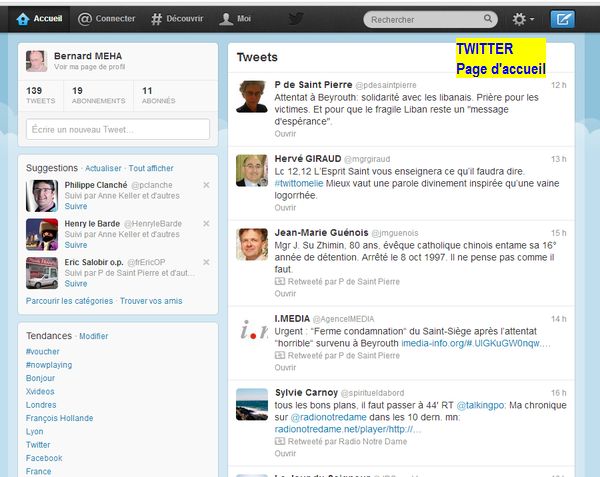The height and width of the screenshot is (477, 600).
Task: View the 139 Tweets count
Action: pos(41,95)
